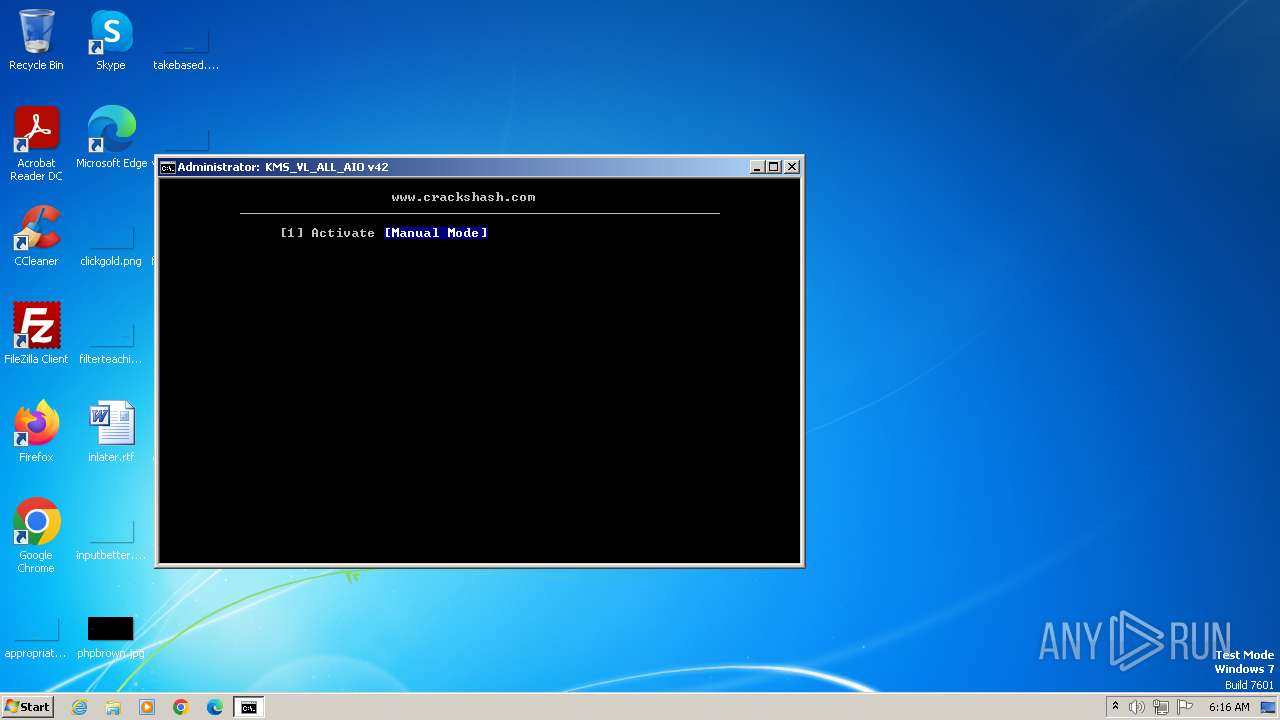The image size is (1280, 720).
Task: Click the command prompt taskbar button
Action: pos(248,707)
